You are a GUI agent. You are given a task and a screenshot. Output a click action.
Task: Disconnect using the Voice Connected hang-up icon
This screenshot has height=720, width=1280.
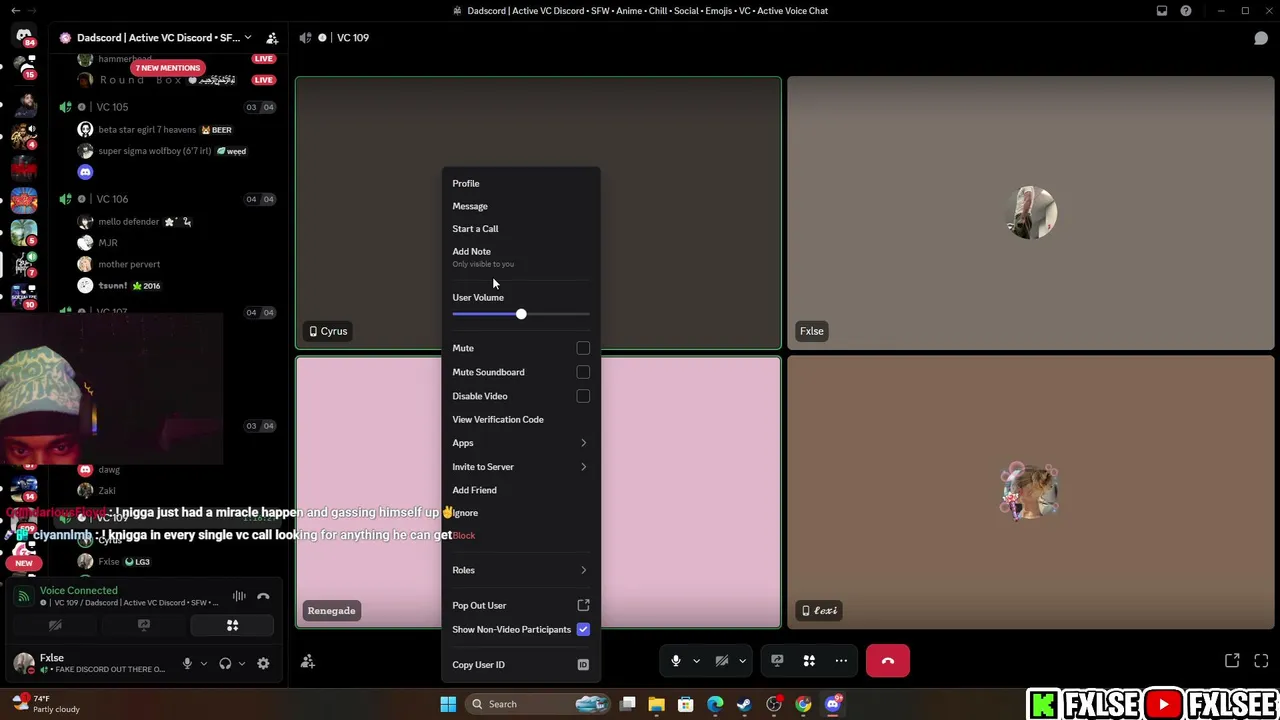click(263, 596)
